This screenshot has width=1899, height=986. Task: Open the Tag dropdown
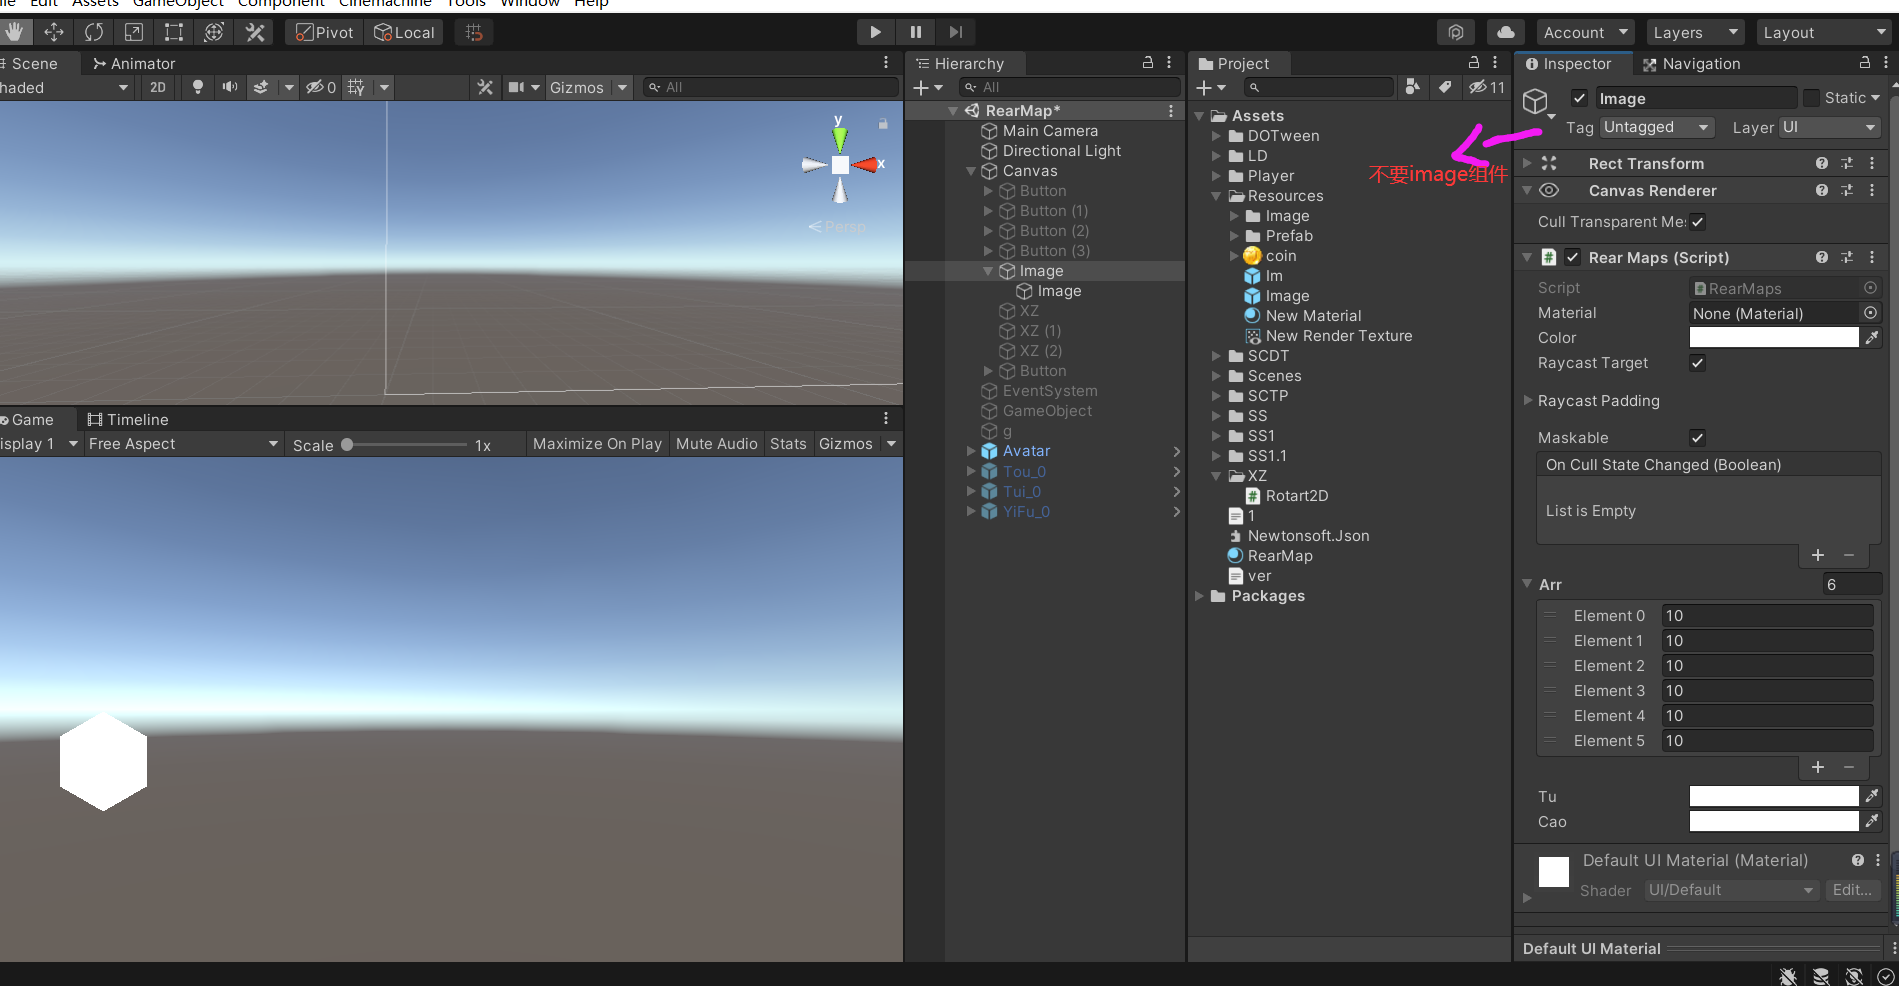(x=1657, y=127)
